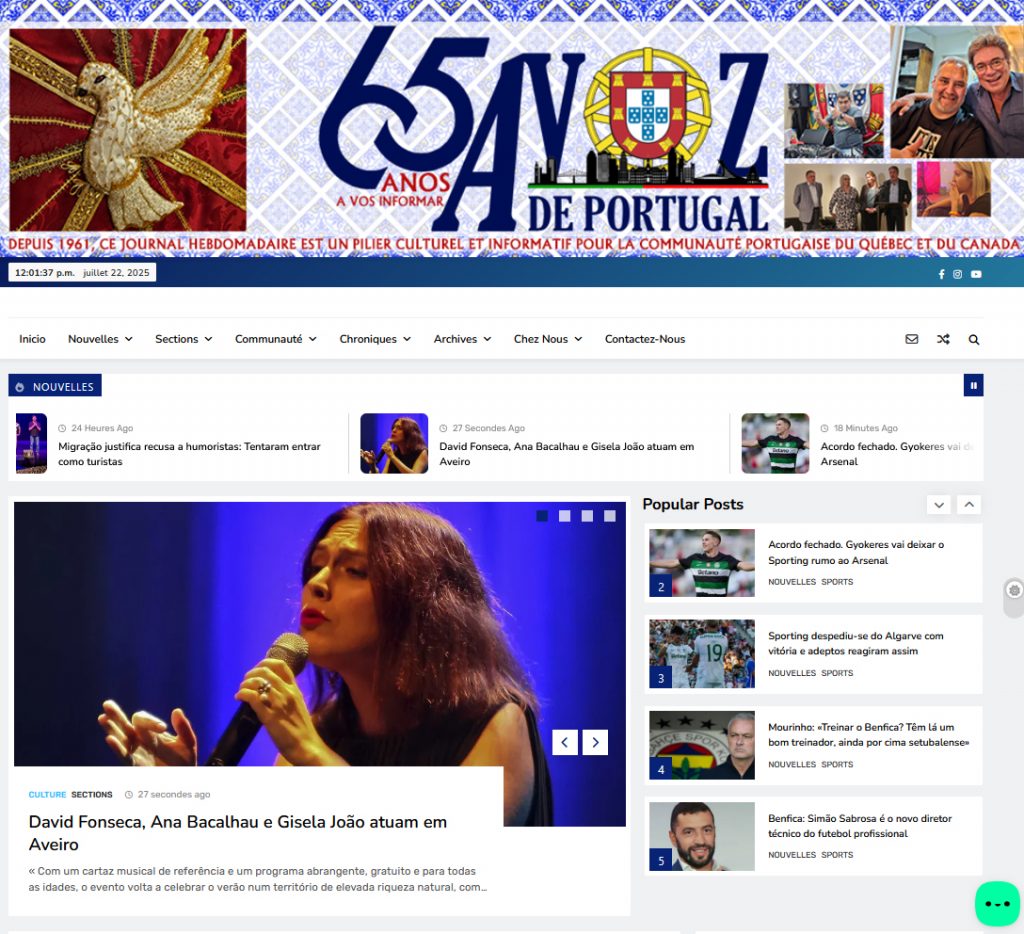
Task: Click the NOUVELLES ticker label
Action: (x=55, y=386)
